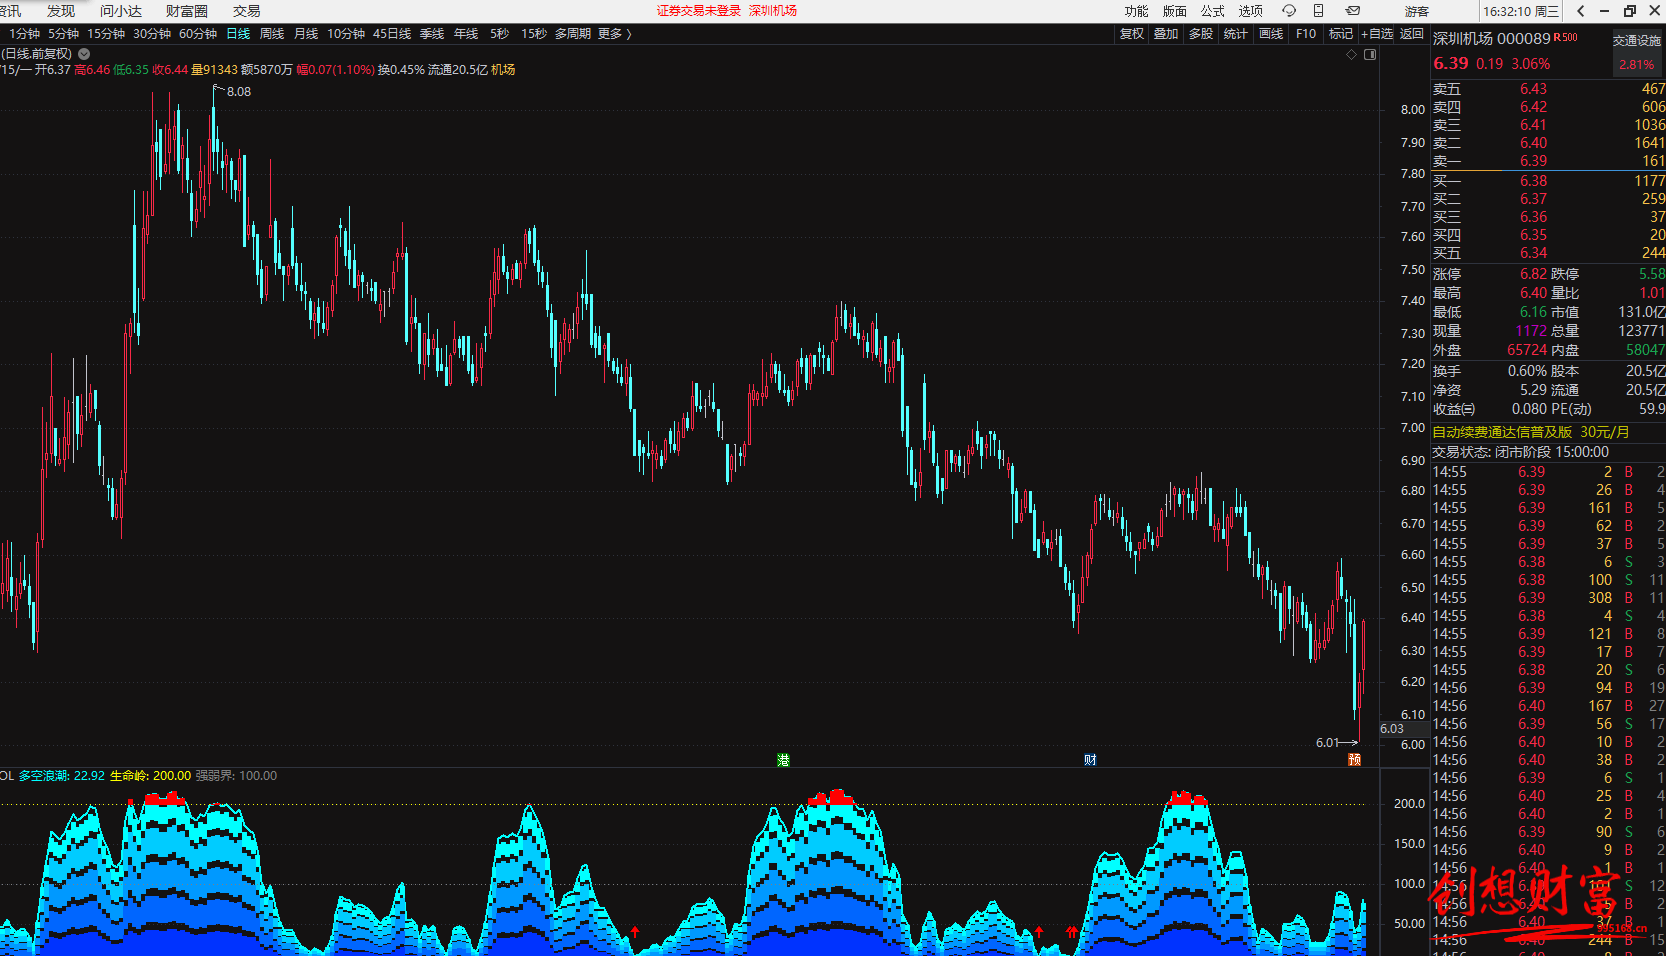Switch to the 交易 tab
1666x956 pixels.
click(x=247, y=11)
